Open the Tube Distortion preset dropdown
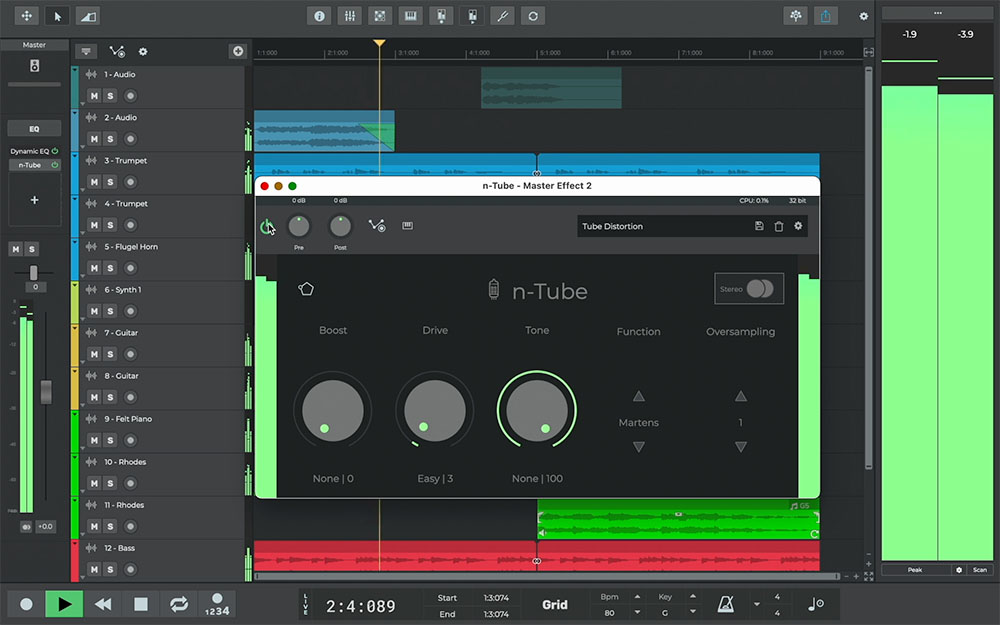 coord(660,227)
